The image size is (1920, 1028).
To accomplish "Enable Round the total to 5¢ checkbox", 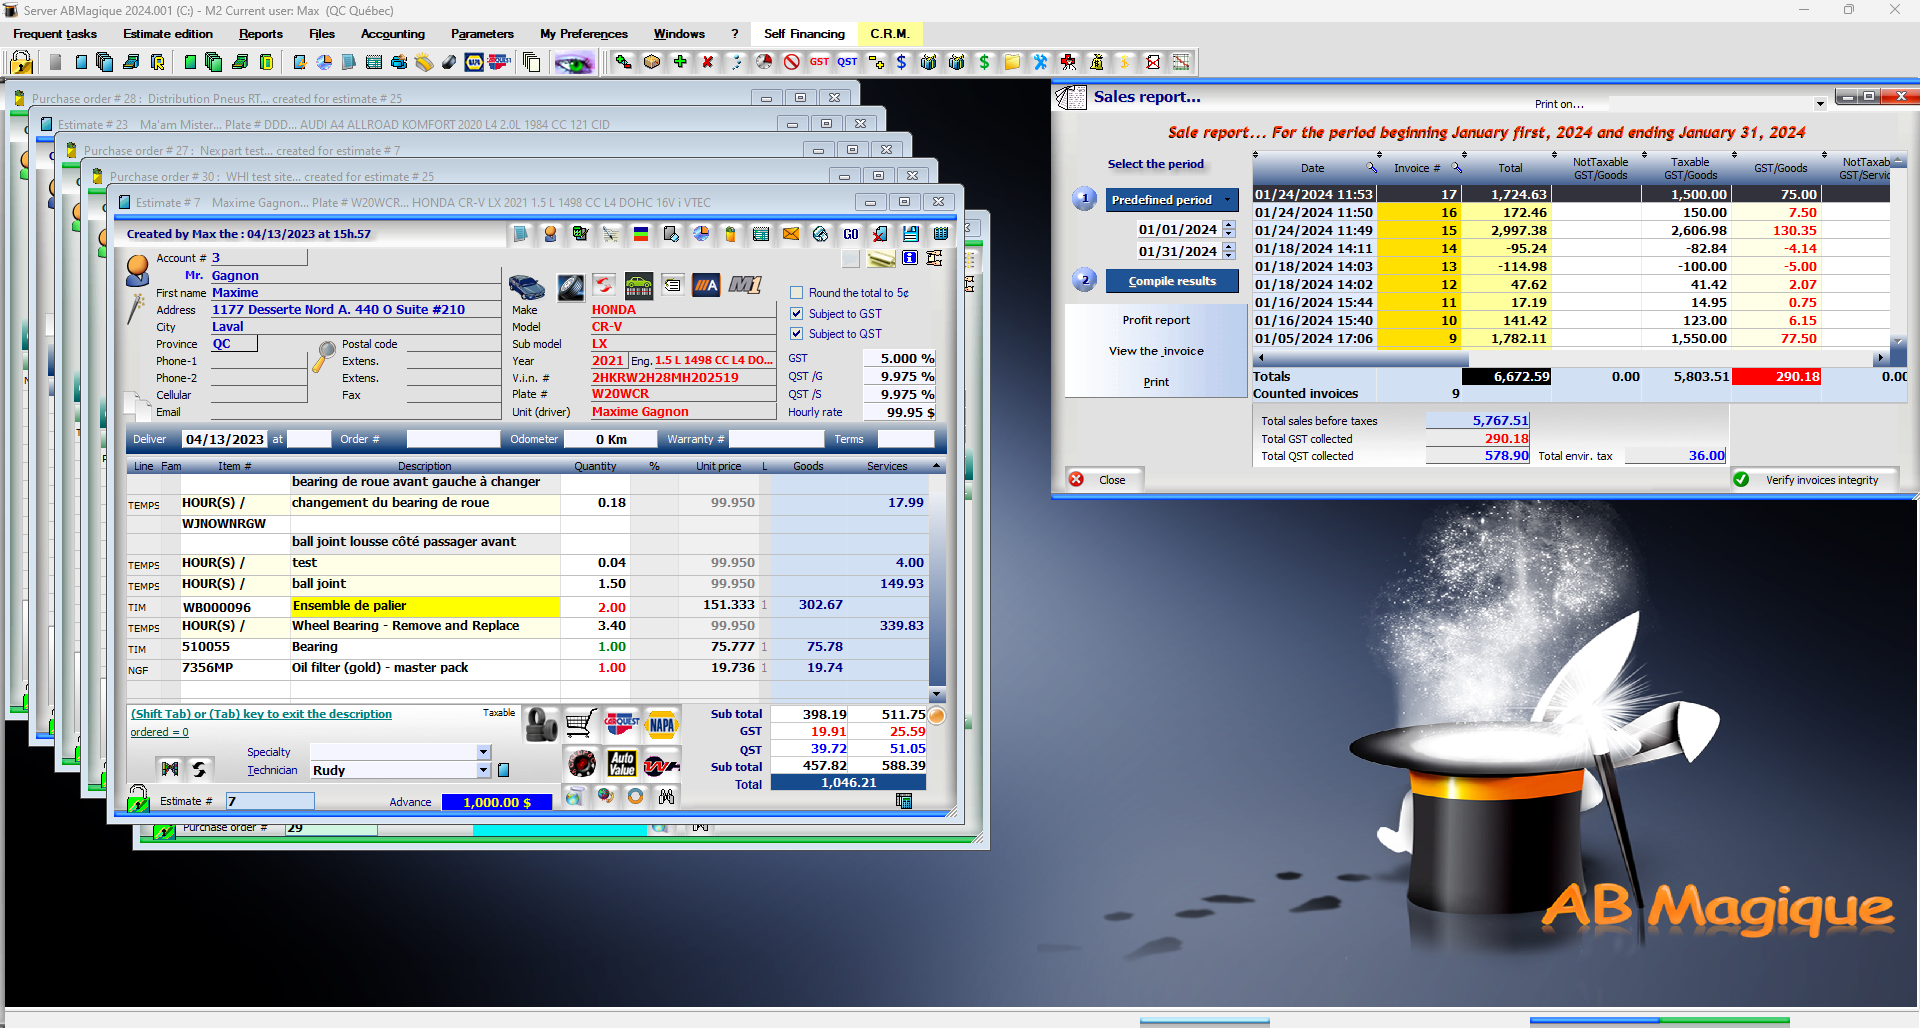I will coord(797,293).
